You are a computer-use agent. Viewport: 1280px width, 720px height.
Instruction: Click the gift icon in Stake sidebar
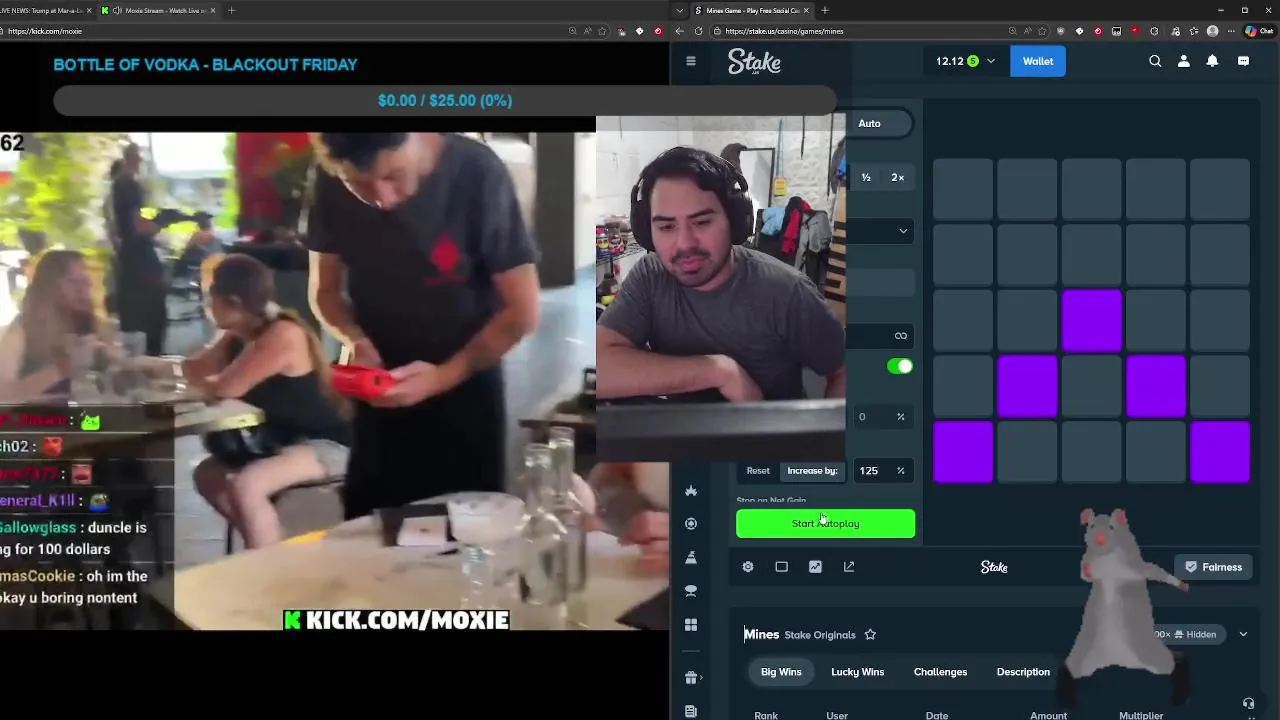click(690, 678)
